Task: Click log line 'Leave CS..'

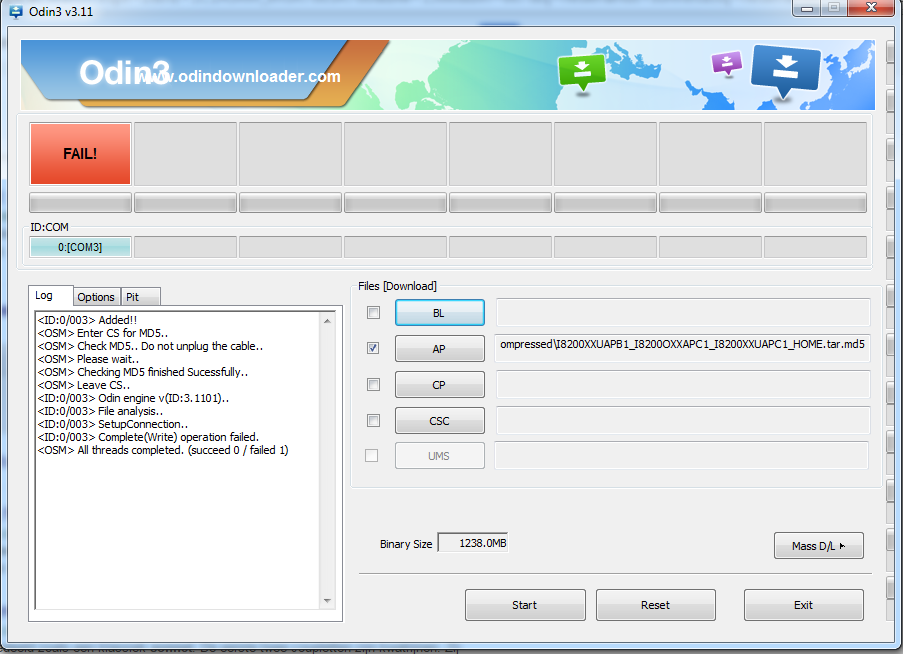Action: tap(84, 385)
